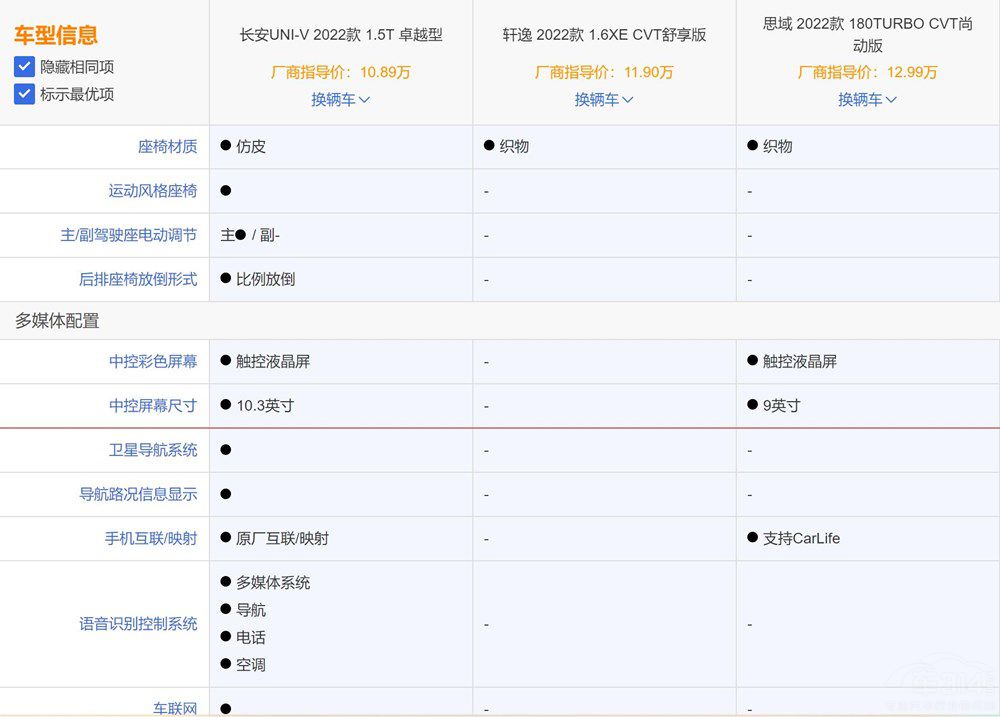Toggle the 标示最优项 checkbox
The image size is (1000, 717).
25,94
